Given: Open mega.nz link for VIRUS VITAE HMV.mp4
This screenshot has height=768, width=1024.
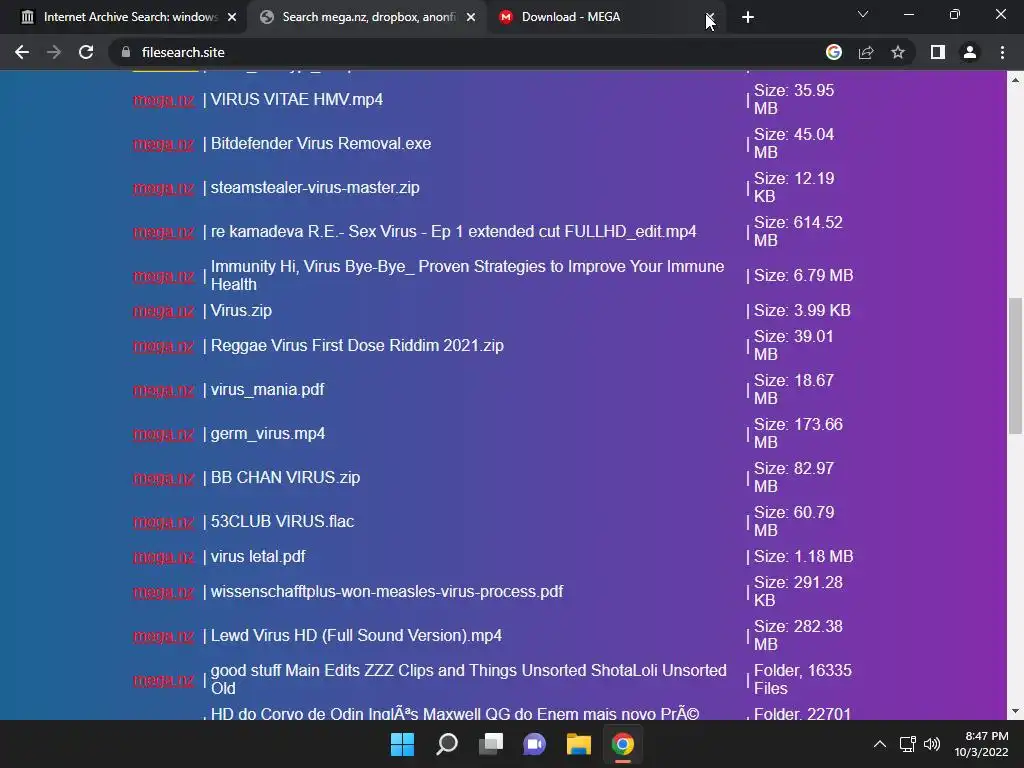Looking at the screenshot, I should [163, 100].
